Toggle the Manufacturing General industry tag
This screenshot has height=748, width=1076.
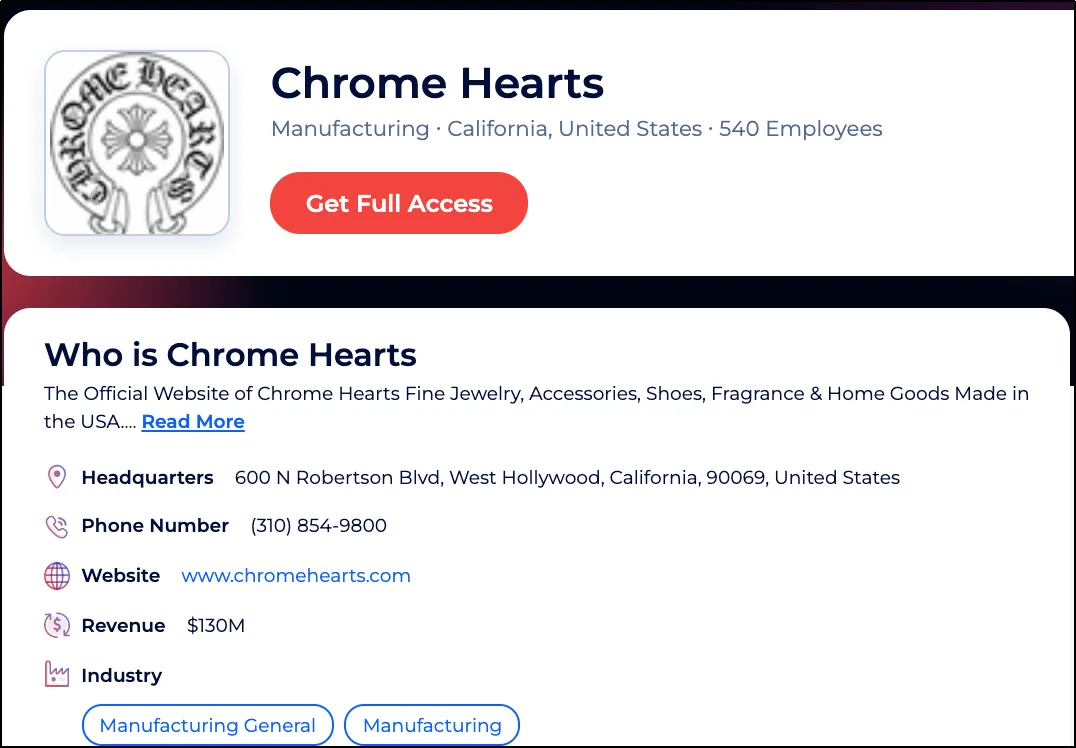point(207,725)
